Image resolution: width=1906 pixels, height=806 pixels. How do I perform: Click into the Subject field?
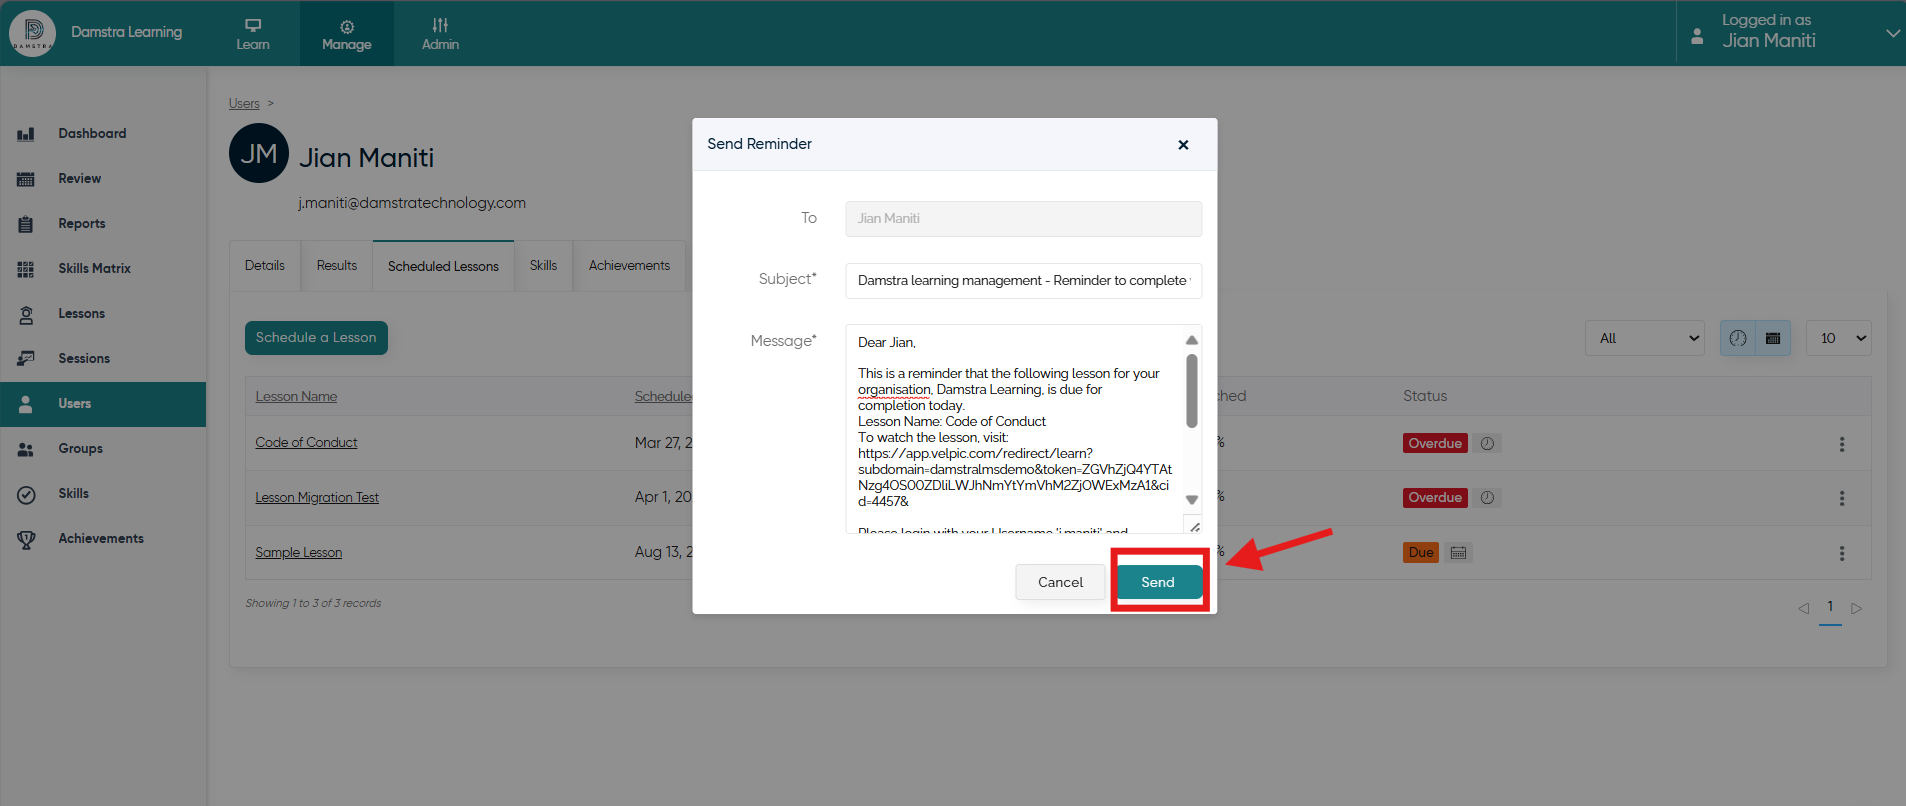pyautogui.click(x=1023, y=281)
